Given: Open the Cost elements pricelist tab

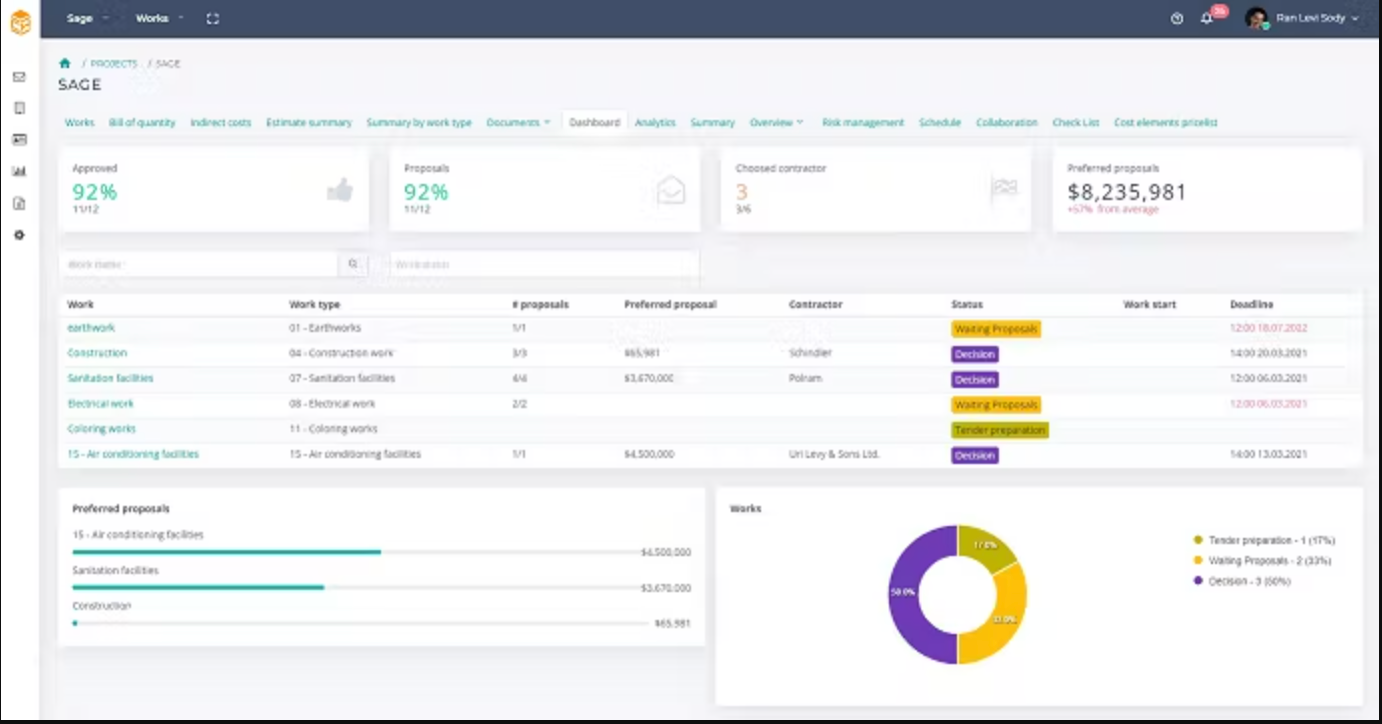Looking at the screenshot, I should click(1165, 122).
